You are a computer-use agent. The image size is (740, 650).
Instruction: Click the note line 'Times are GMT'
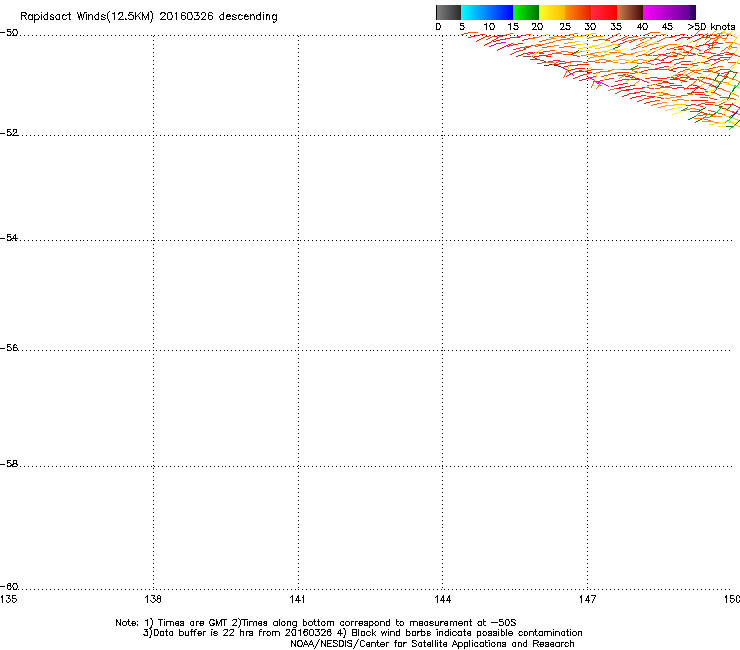pos(193,623)
